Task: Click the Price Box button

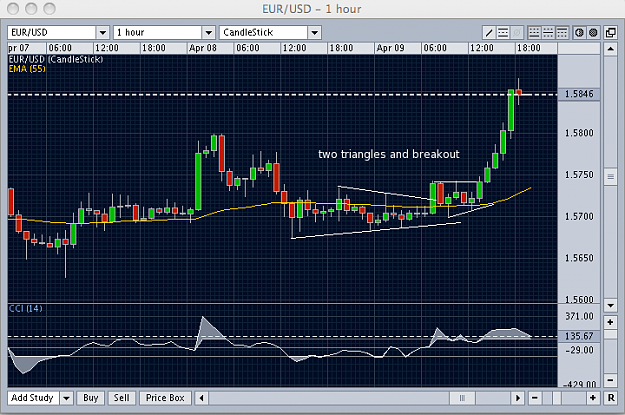Action: point(165,398)
